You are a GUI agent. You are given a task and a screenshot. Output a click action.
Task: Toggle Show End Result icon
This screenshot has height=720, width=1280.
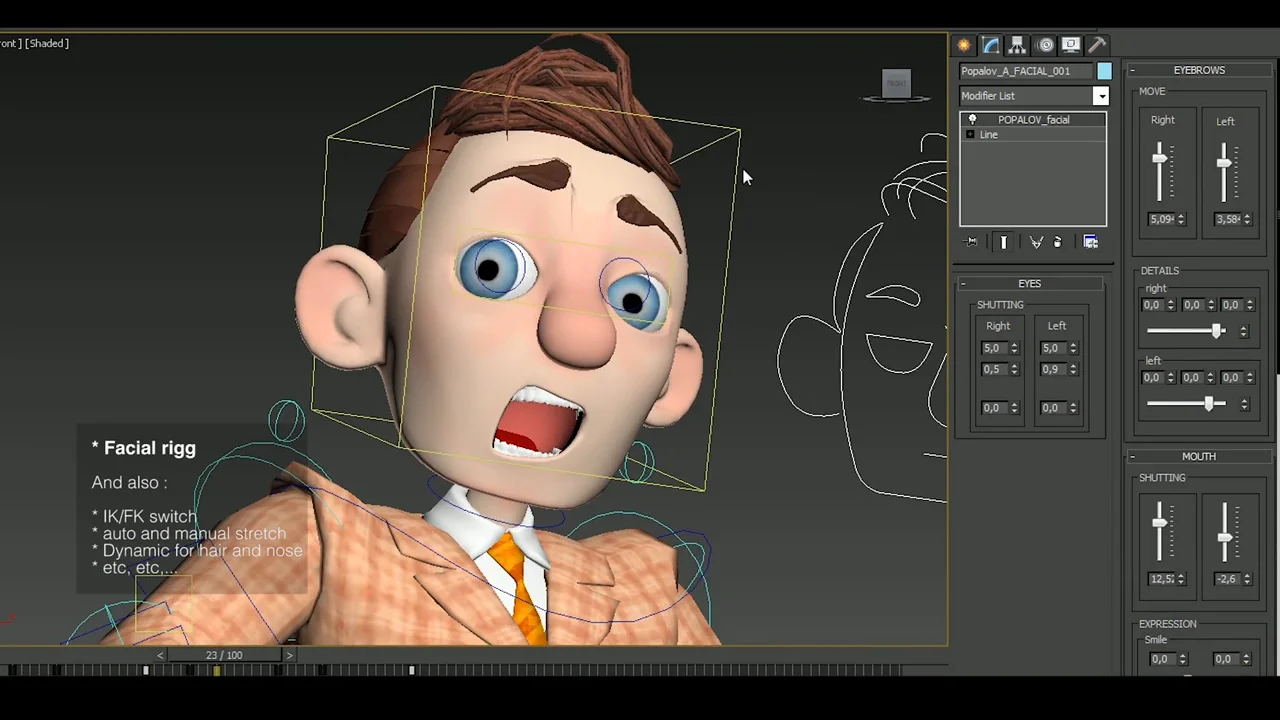click(x=1004, y=242)
